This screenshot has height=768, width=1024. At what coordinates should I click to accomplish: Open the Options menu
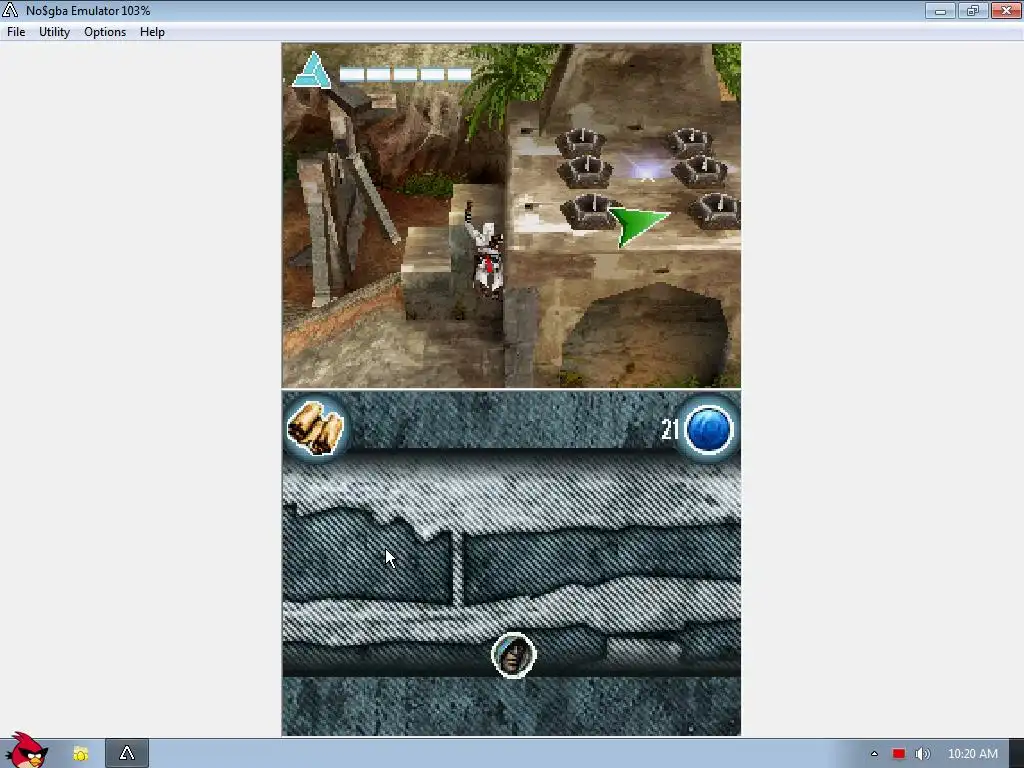[x=104, y=32]
